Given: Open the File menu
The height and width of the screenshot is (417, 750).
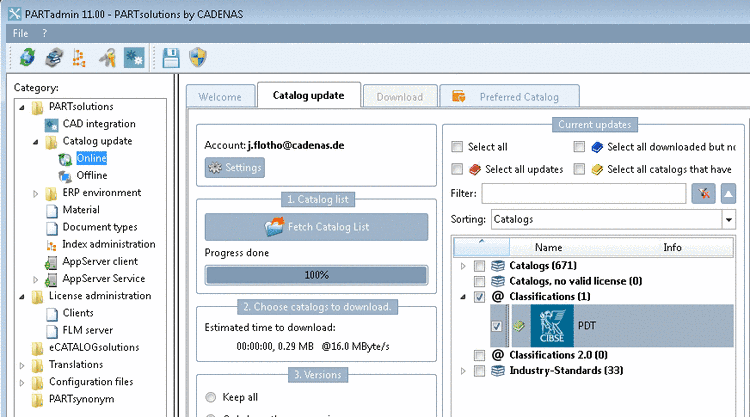Looking at the screenshot, I should [20, 33].
